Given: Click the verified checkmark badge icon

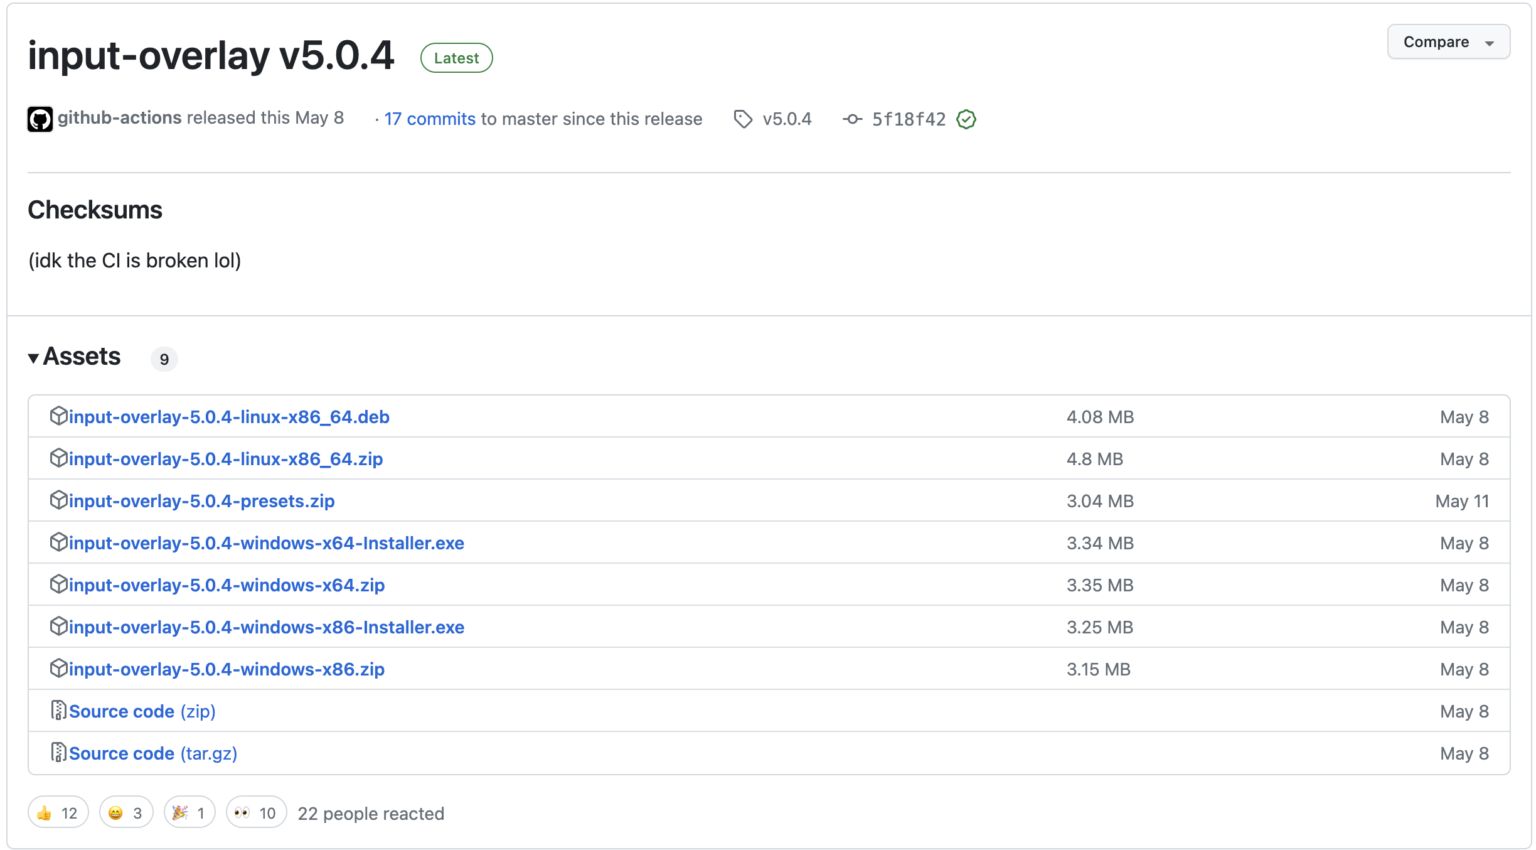Looking at the screenshot, I should 966,119.
